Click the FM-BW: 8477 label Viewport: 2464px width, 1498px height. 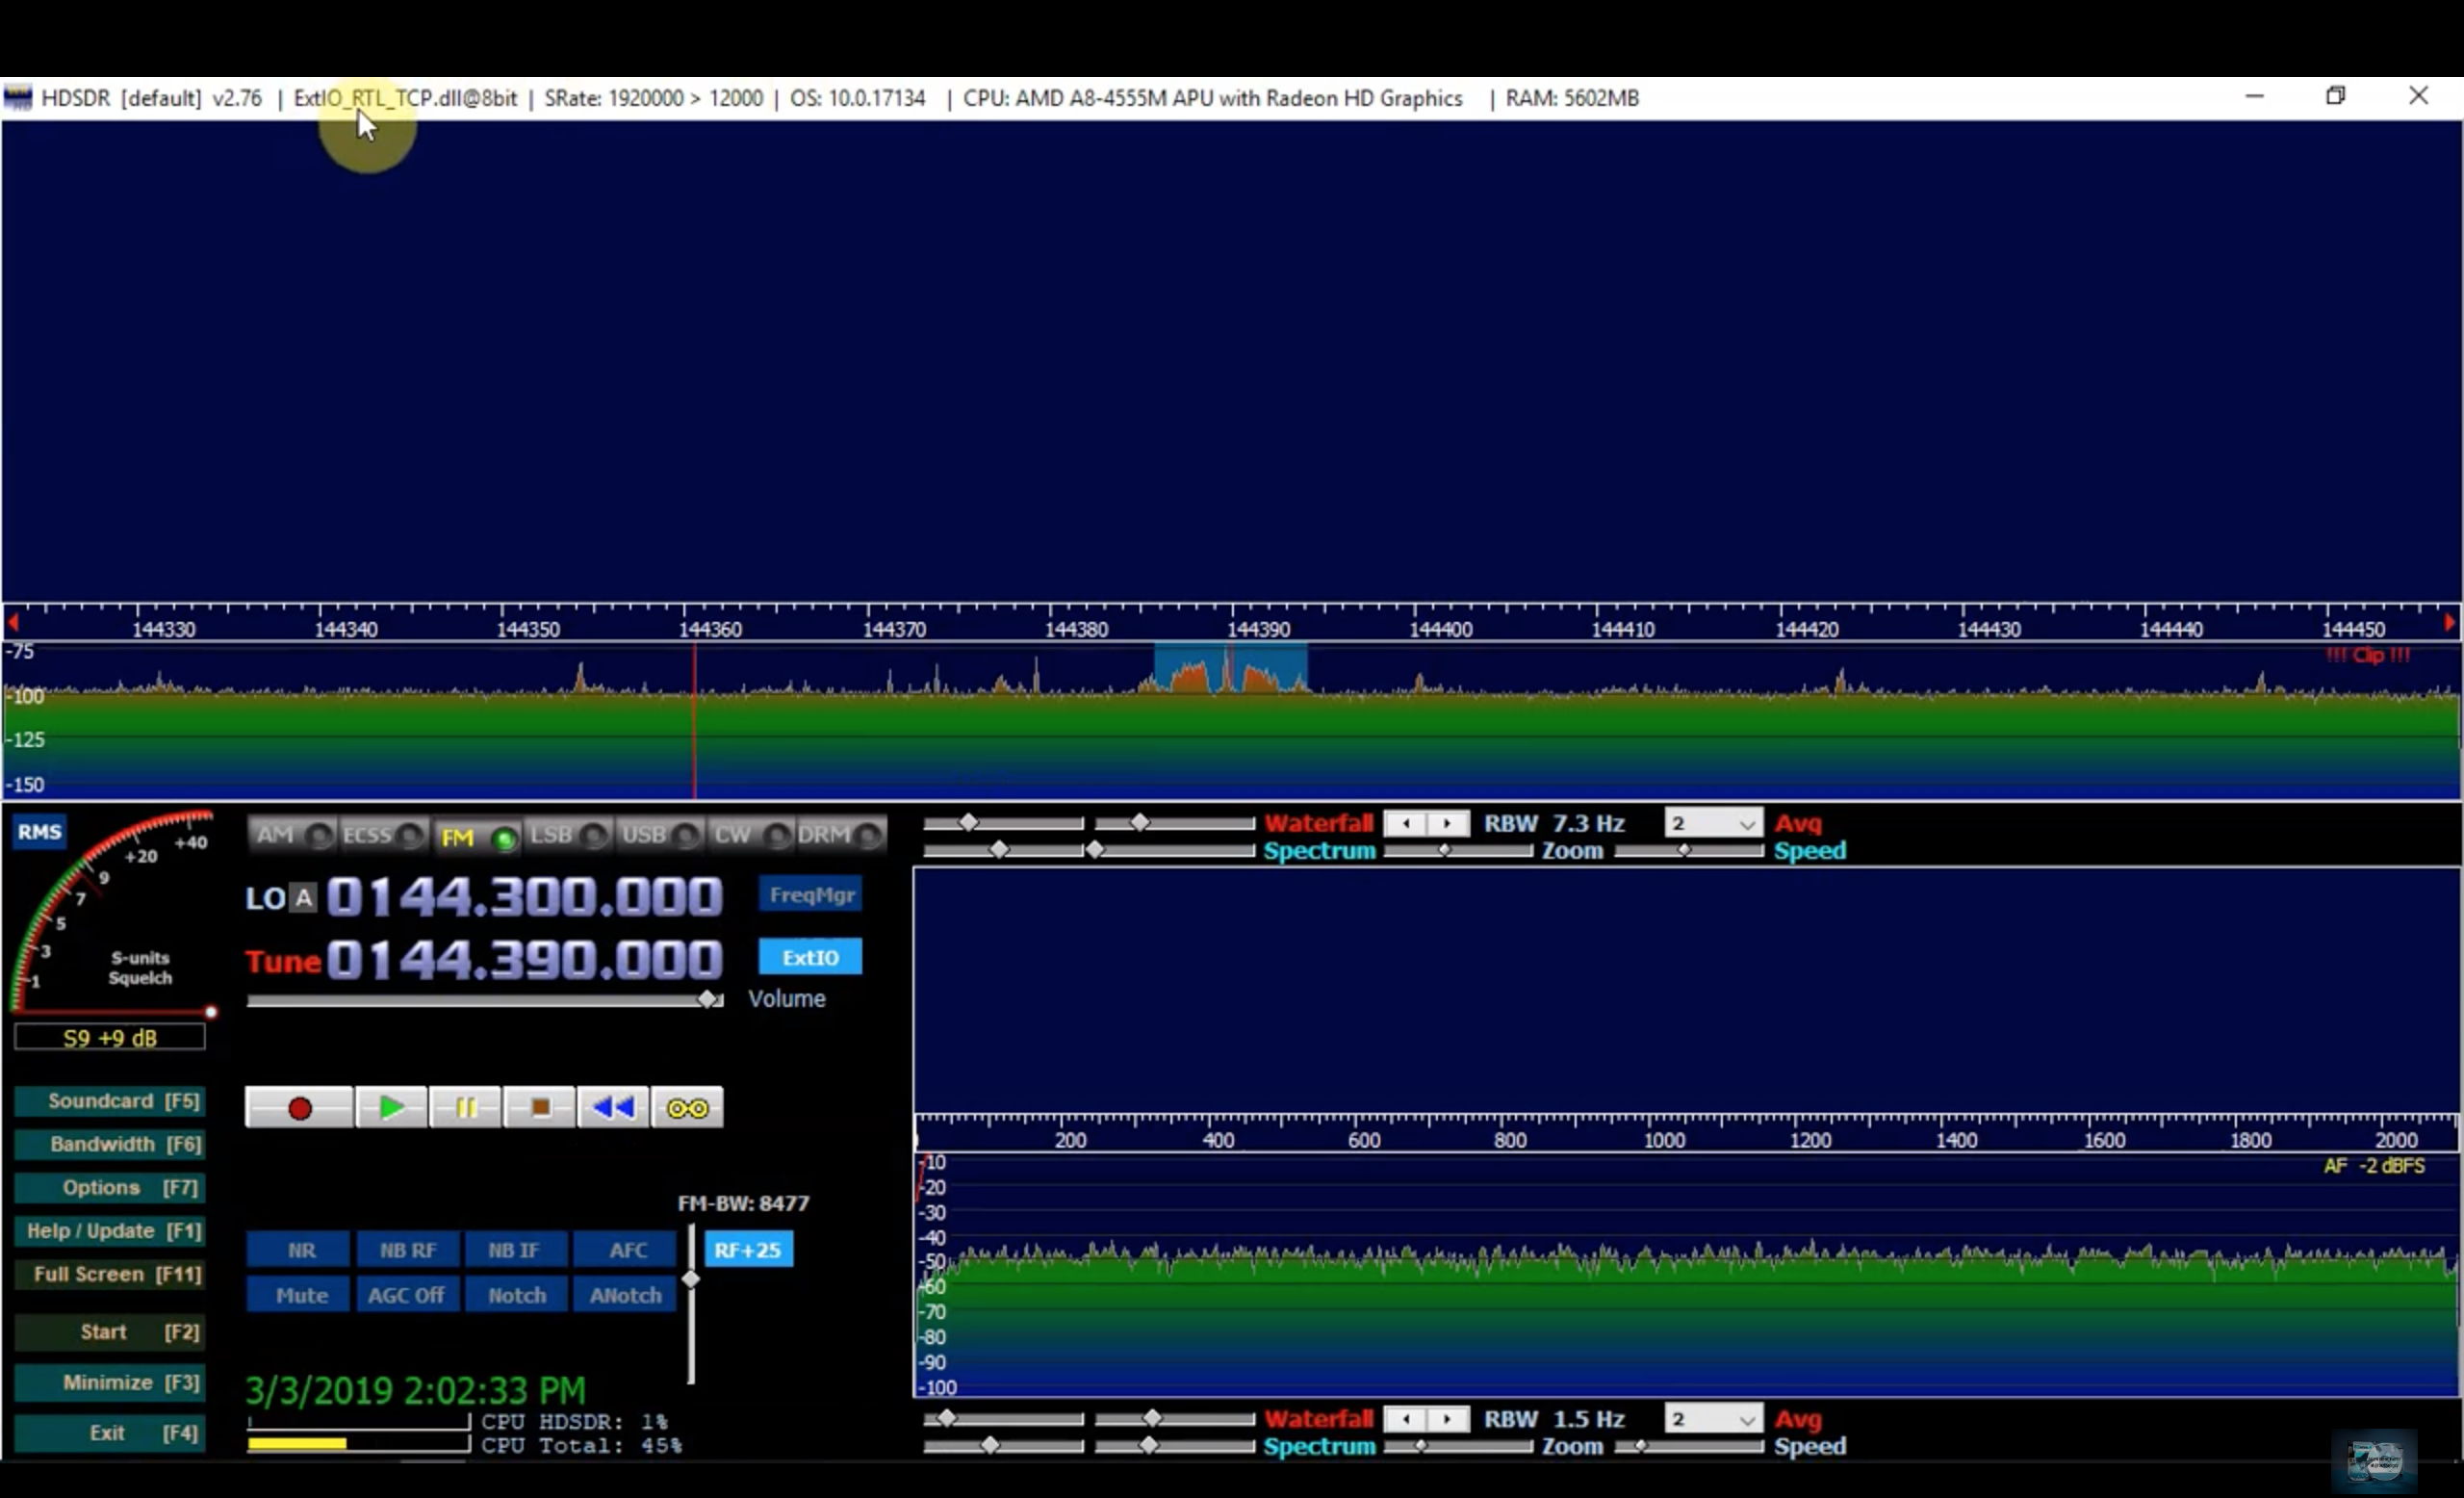click(743, 1204)
